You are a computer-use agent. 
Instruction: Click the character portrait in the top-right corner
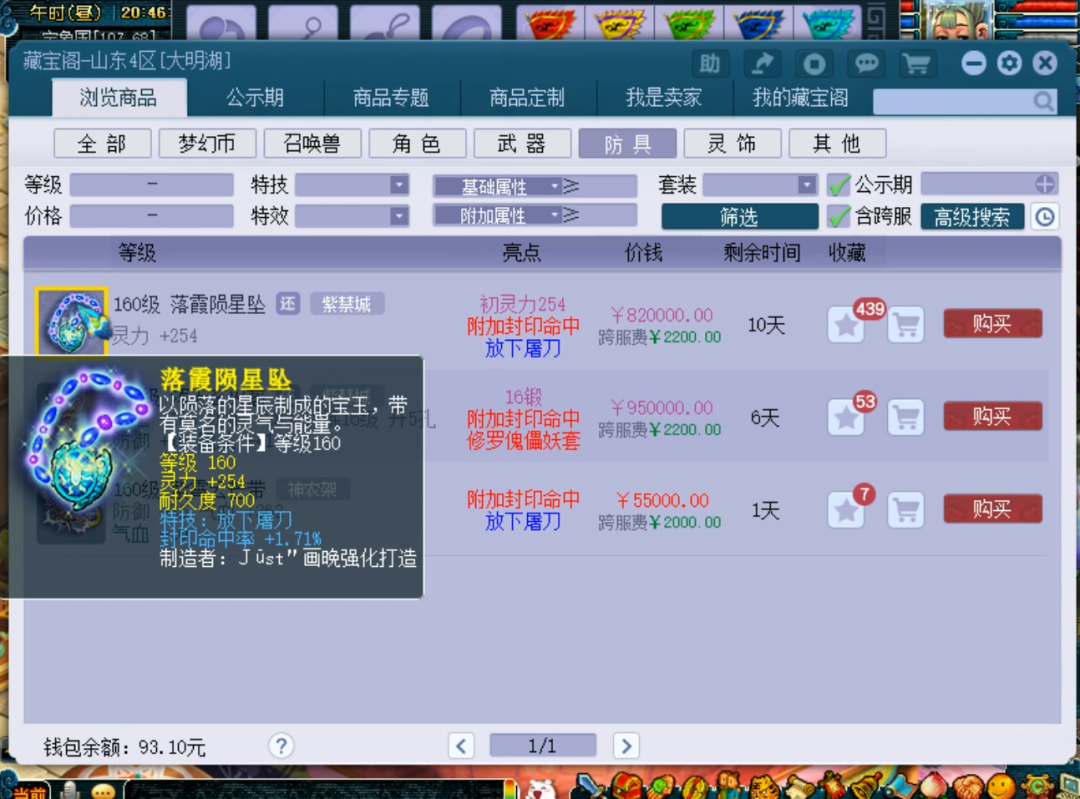pyautogui.click(x=957, y=19)
